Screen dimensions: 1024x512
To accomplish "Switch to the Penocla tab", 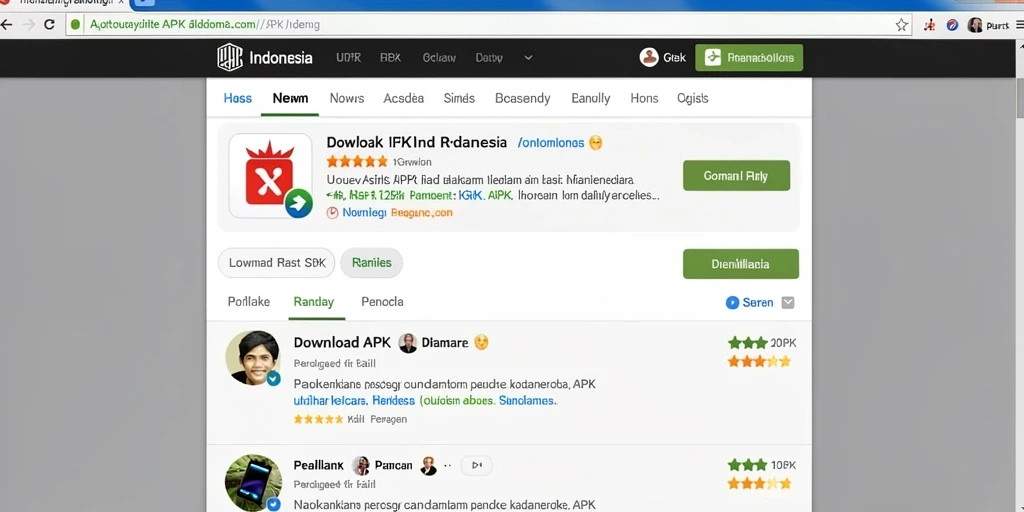I will (x=382, y=302).
